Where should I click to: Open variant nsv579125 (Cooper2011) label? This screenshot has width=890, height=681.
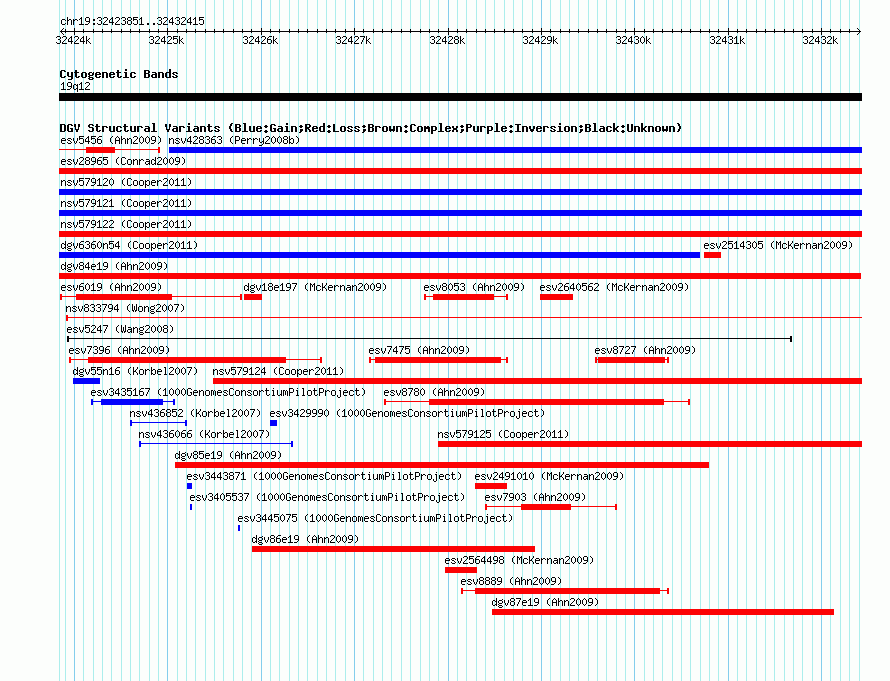(503, 434)
